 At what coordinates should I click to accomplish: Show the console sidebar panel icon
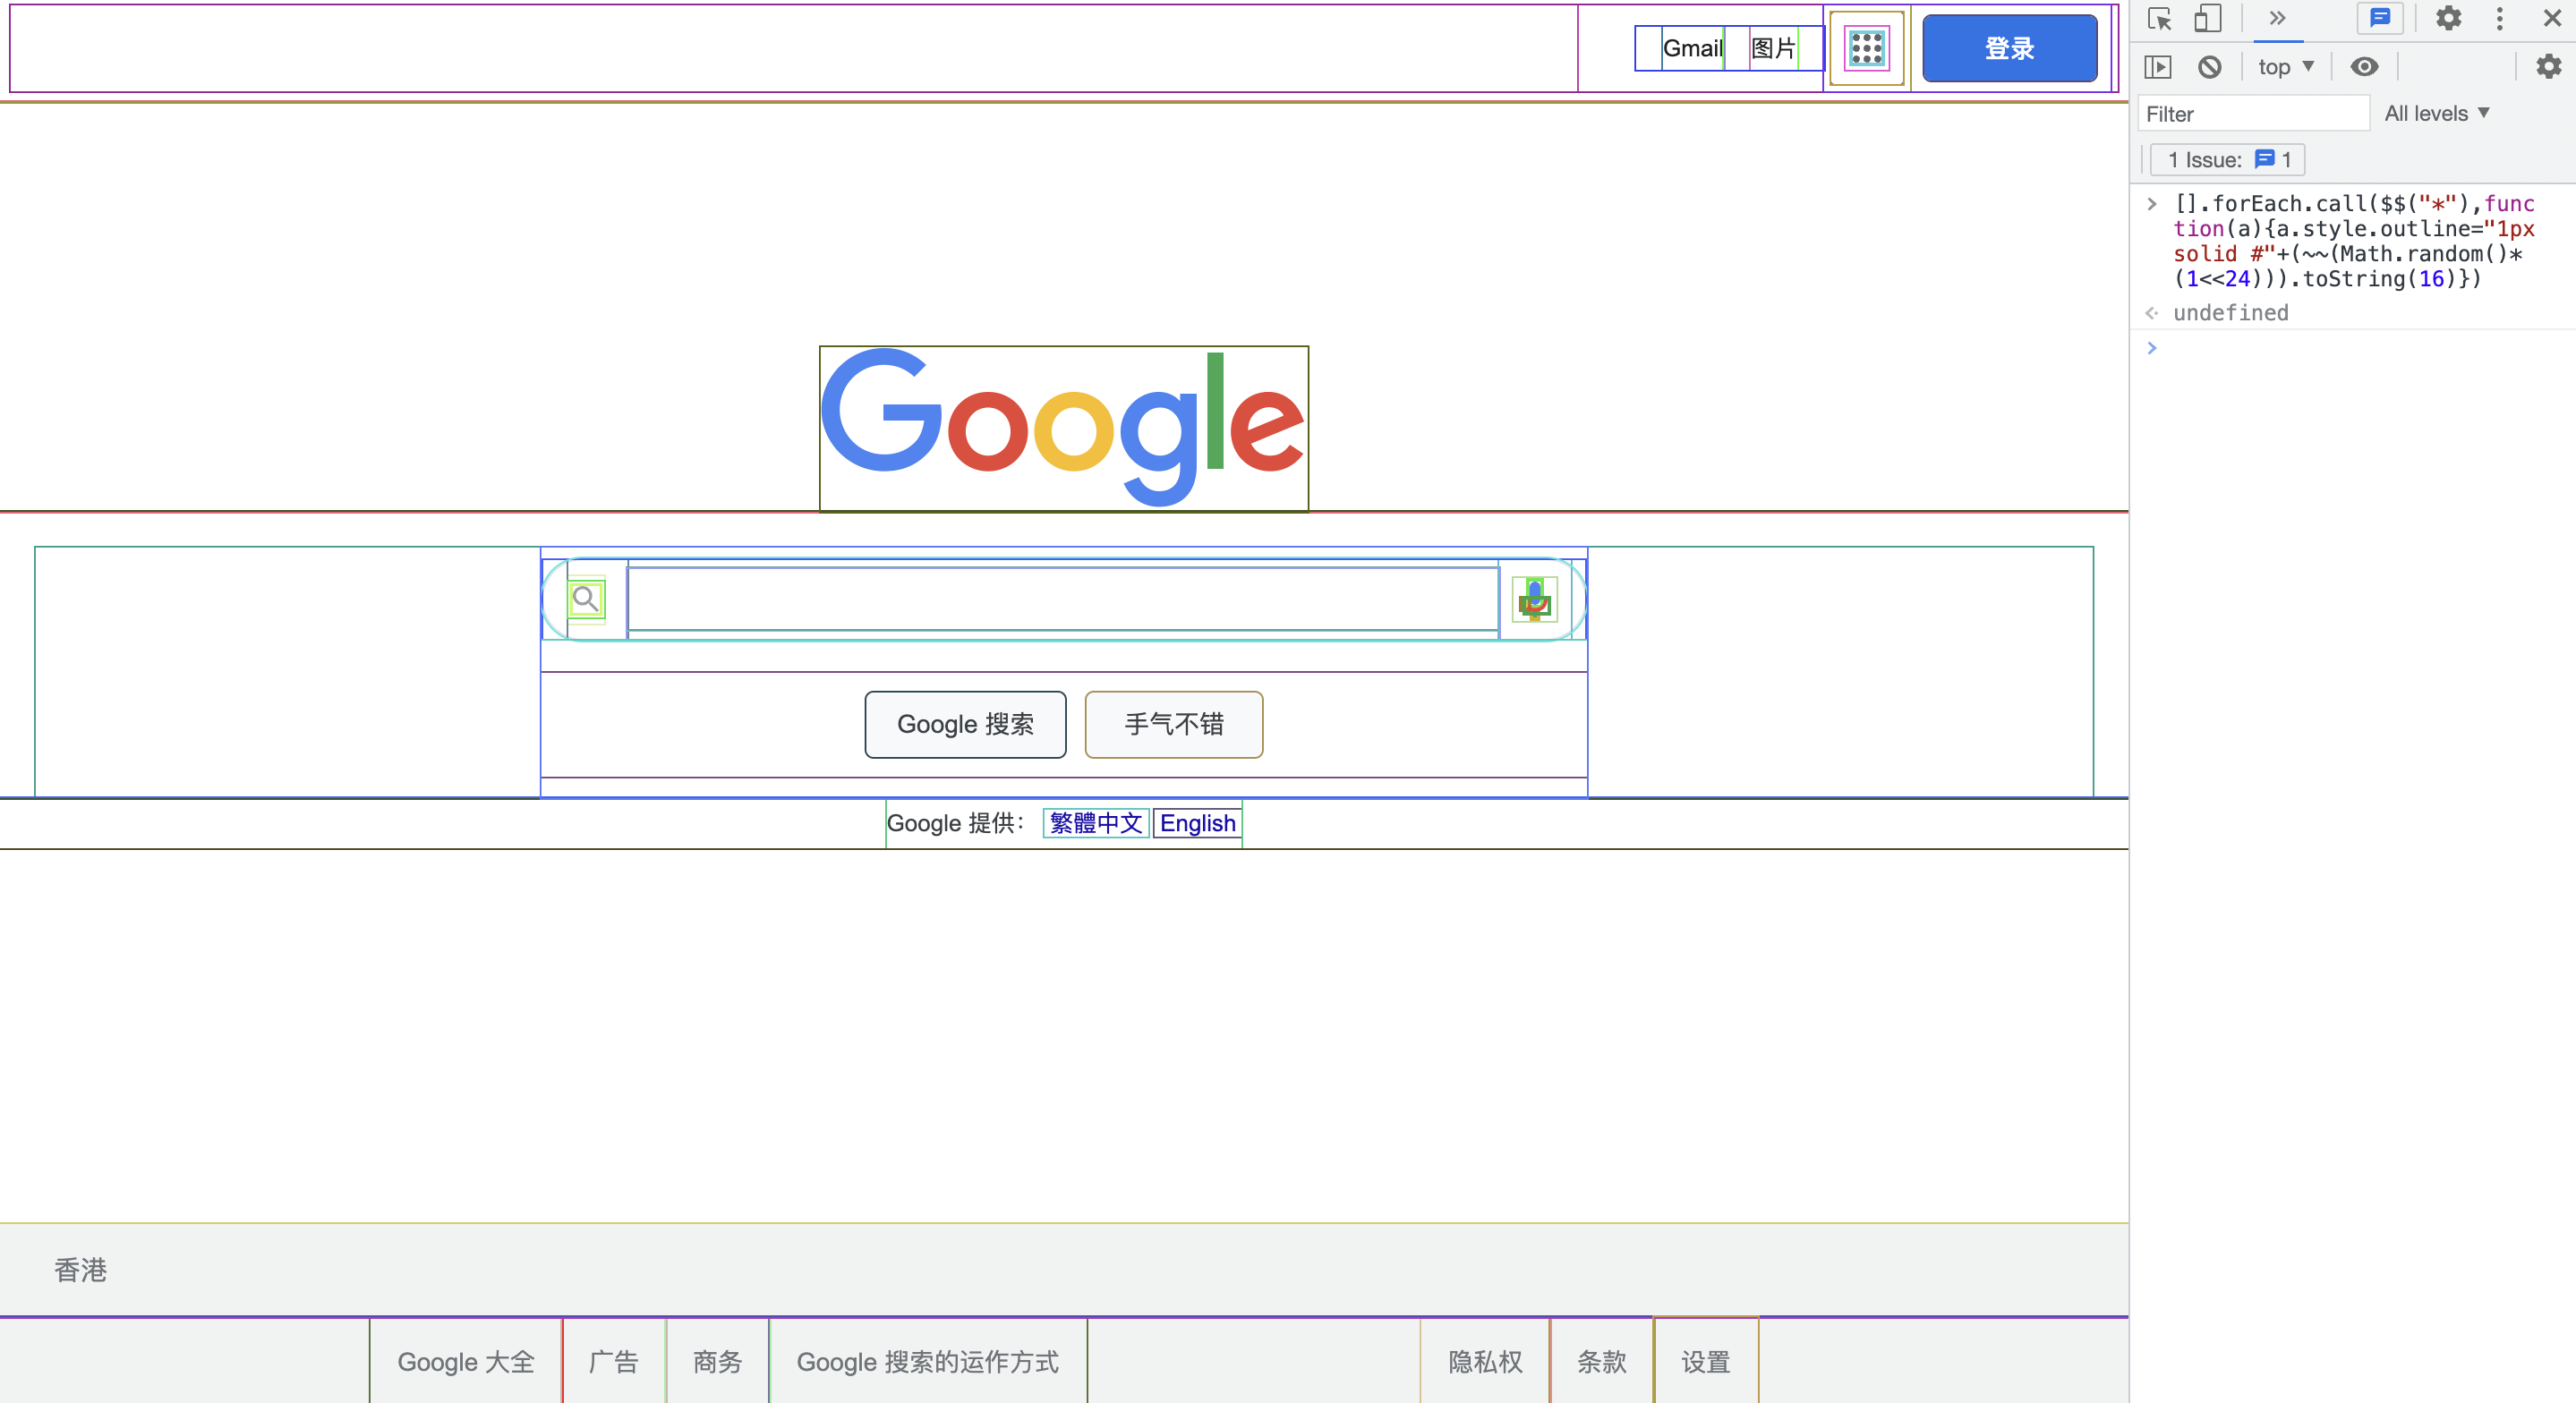point(2158,67)
